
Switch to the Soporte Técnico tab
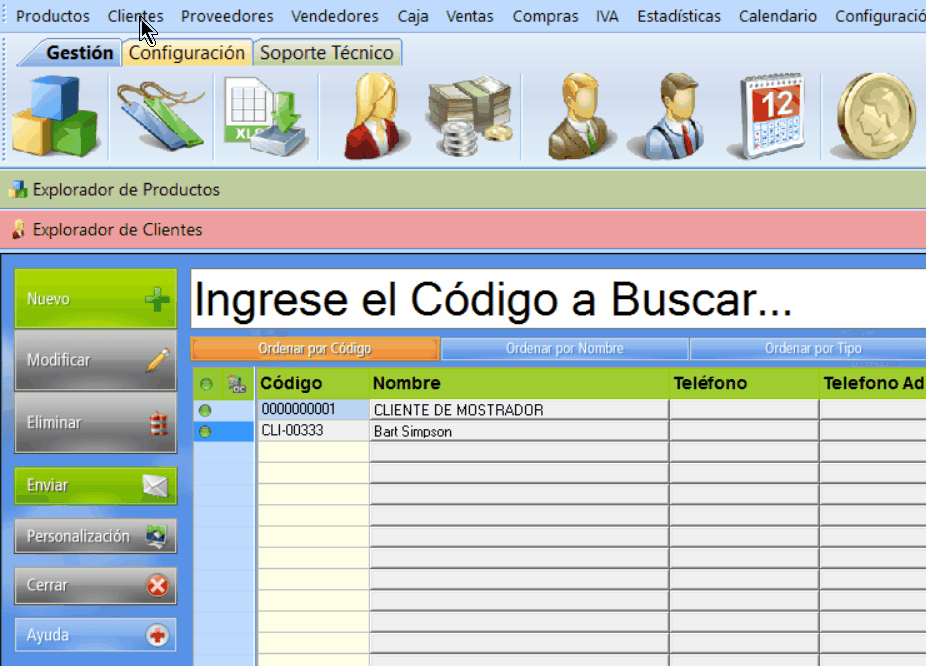click(330, 52)
